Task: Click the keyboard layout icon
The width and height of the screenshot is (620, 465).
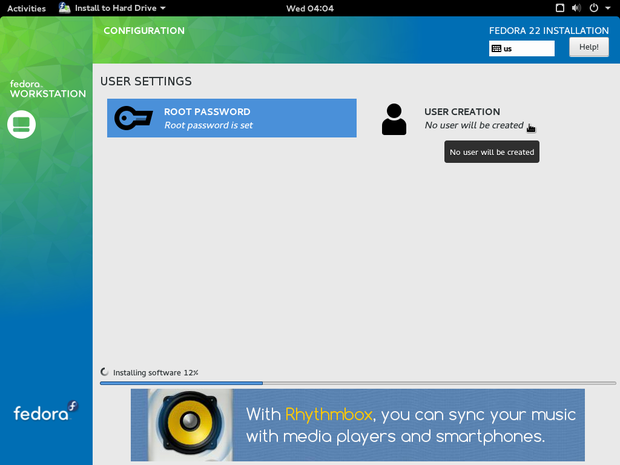Action: click(x=496, y=49)
